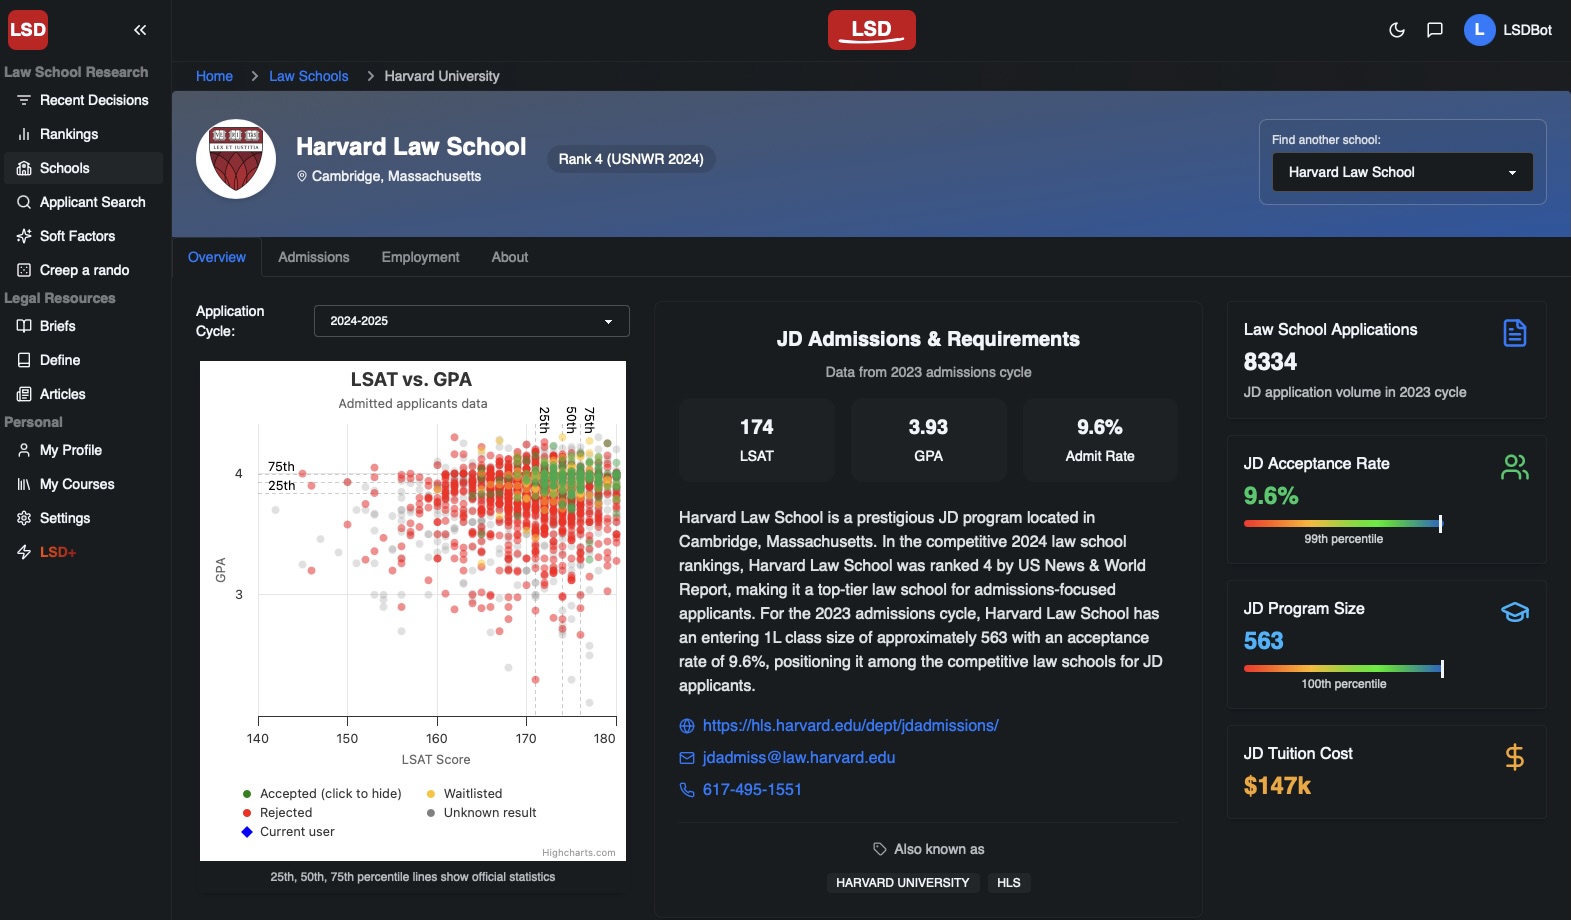Go to Creep a rando
The height and width of the screenshot is (920, 1571).
click(x=84, y=270)
